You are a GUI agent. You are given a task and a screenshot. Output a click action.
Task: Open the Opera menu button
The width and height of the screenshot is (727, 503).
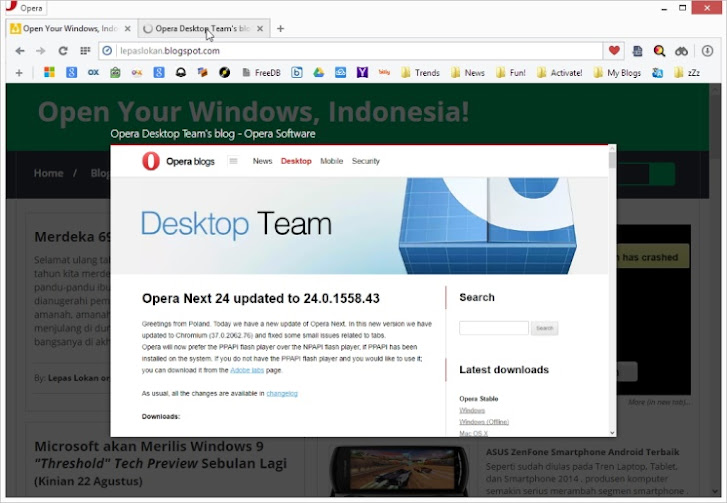pyautogui.click(x=25, y=7)
